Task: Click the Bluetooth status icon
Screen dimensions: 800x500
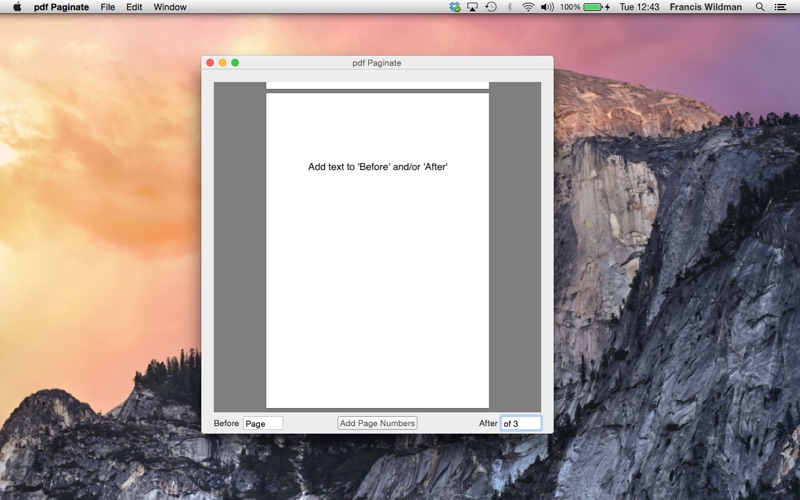Action: [509, 7]
